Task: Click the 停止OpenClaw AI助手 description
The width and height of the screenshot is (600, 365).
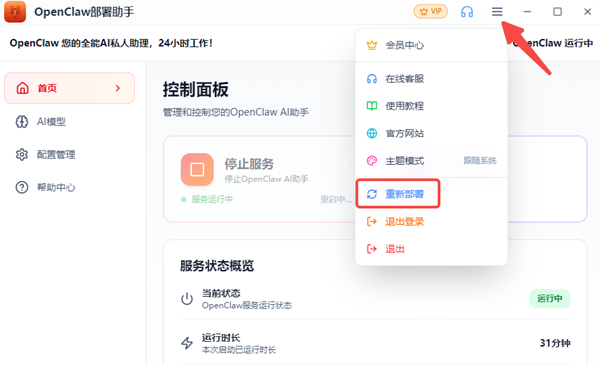Action: click(x=266, y=179)
